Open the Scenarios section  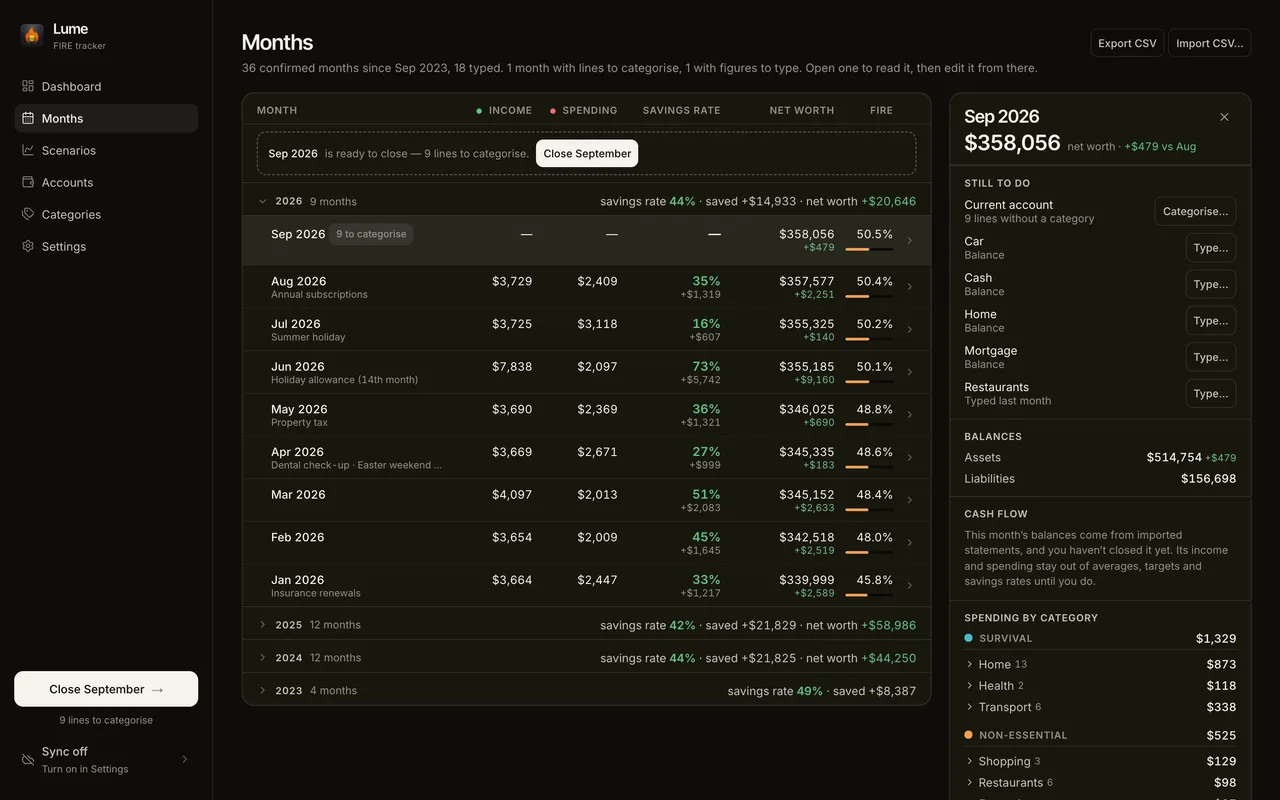106,150
